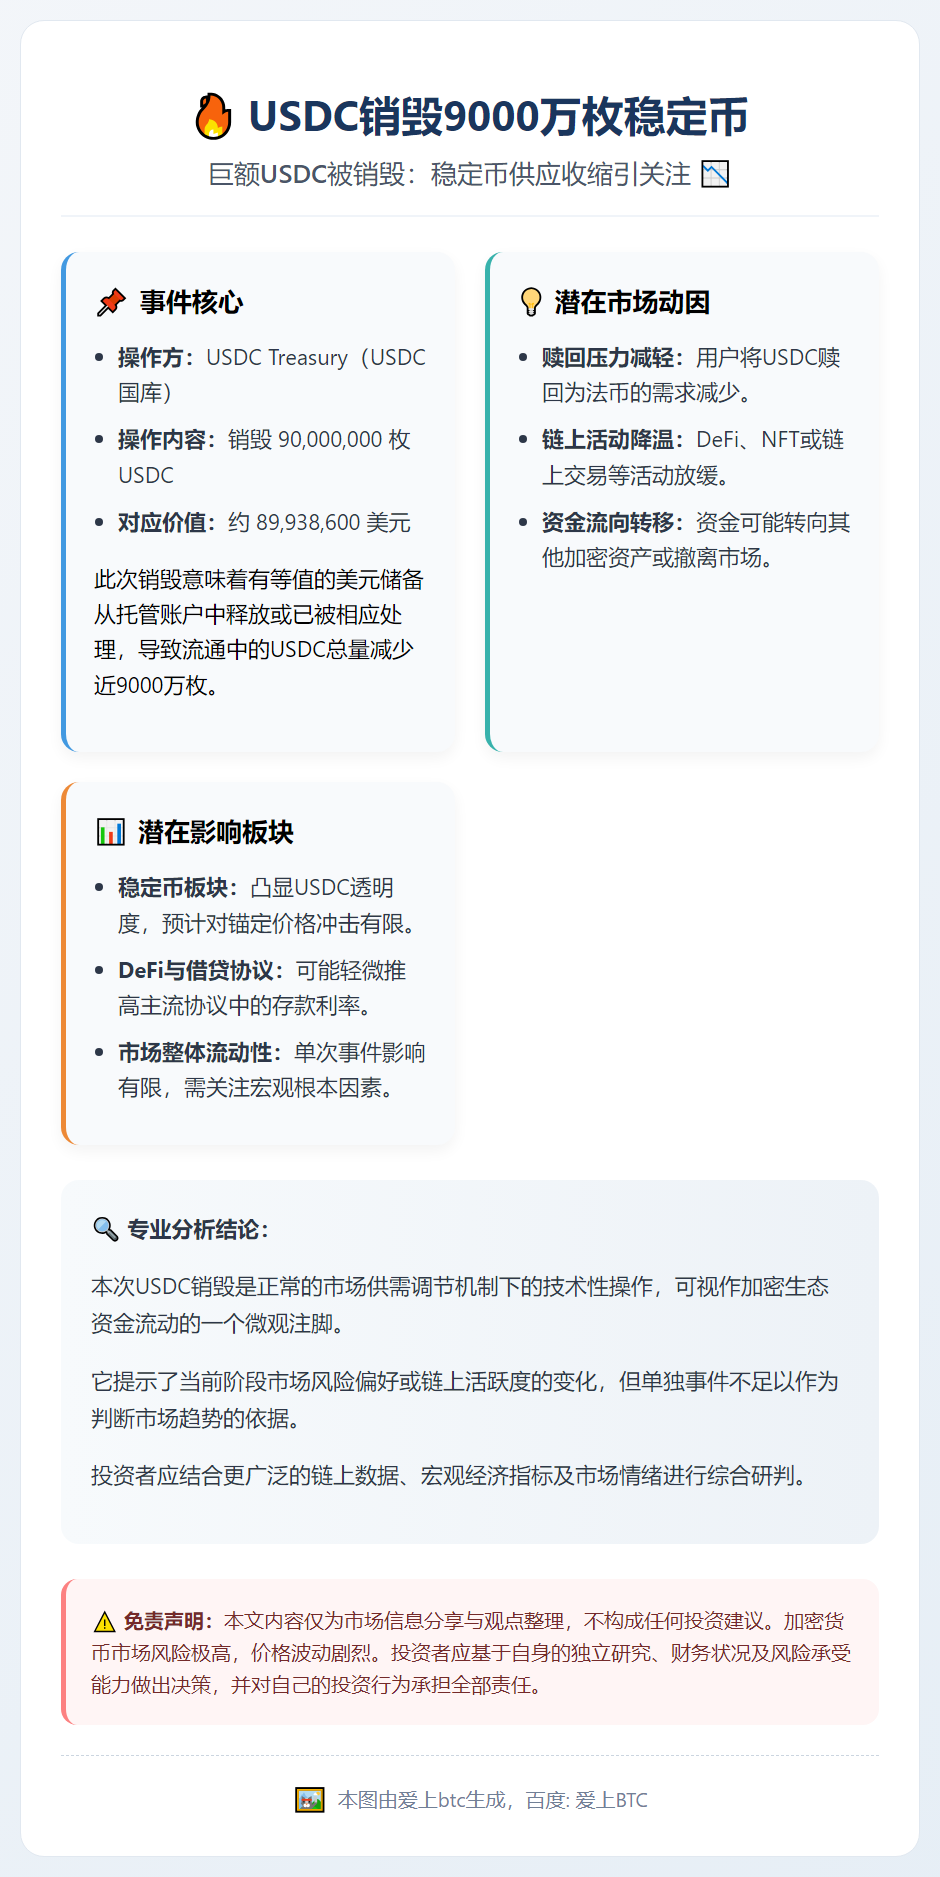This screenshot has height=1877, width=940.
Task: Click the 链上活动降温 bullet label
Action: pos(613,440)
